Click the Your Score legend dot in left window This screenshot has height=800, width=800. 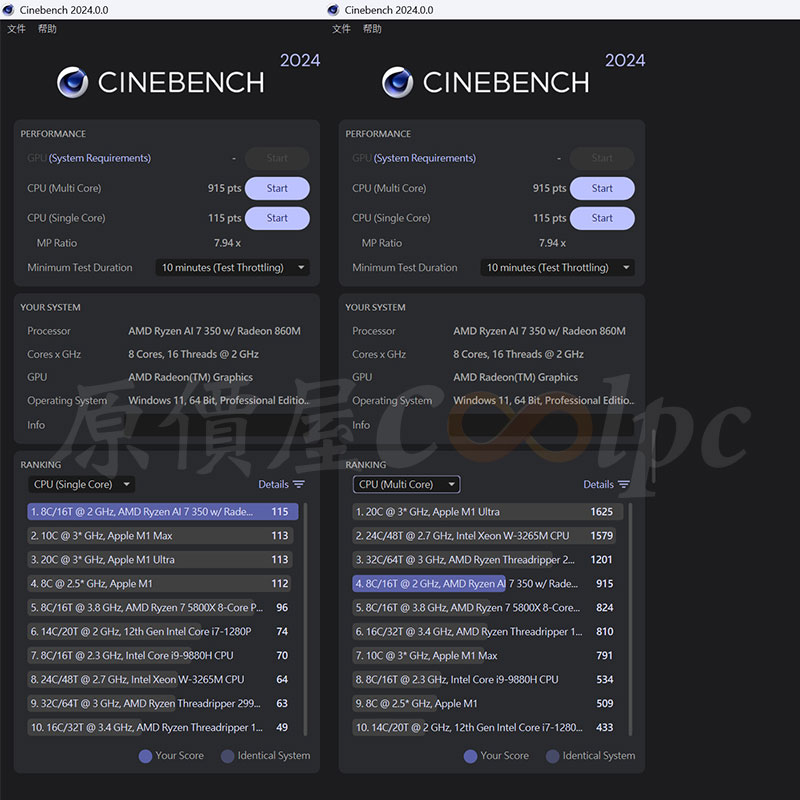(x=145, y=756)
